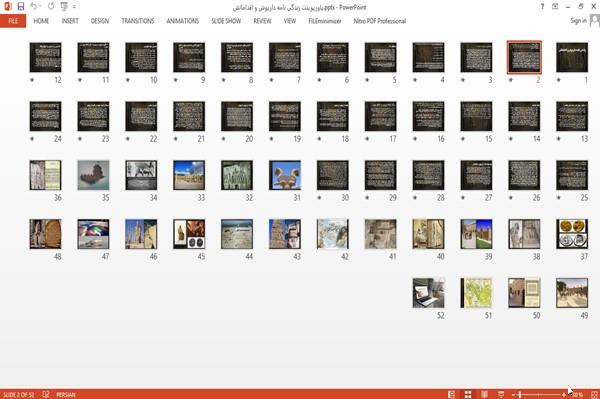Click transition star icon under slide 30
Image resolution: width=600 pixels, height=399 pixels.
point(319,198)
